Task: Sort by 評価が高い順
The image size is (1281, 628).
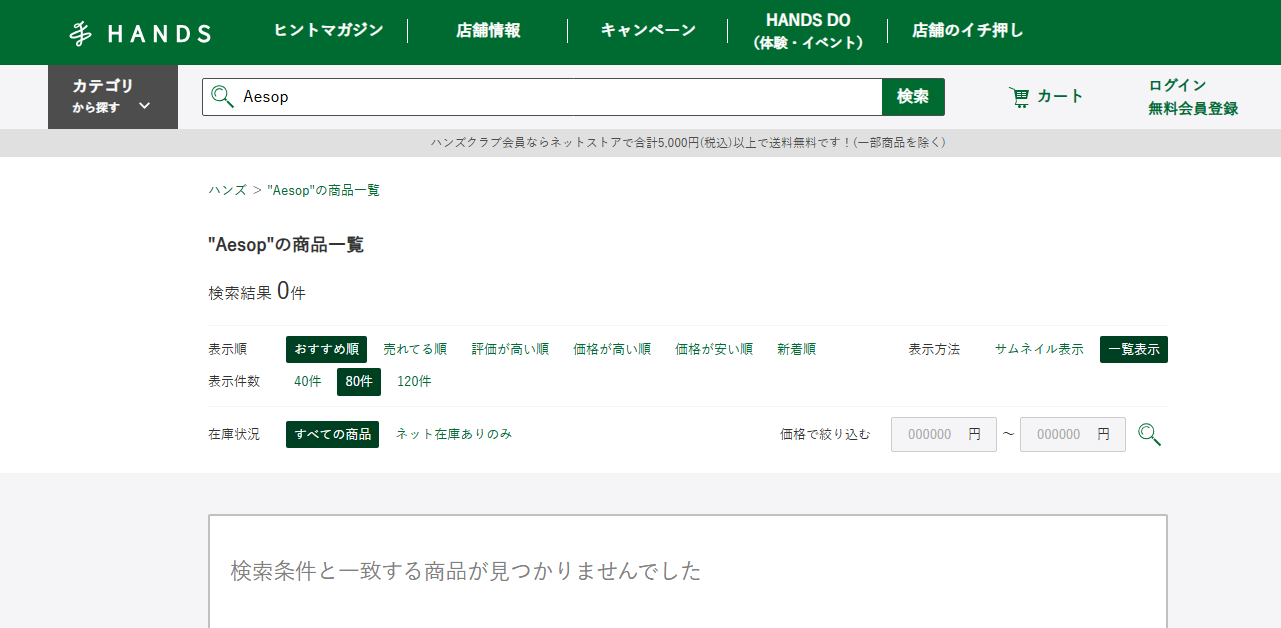Action: (510, 349)
